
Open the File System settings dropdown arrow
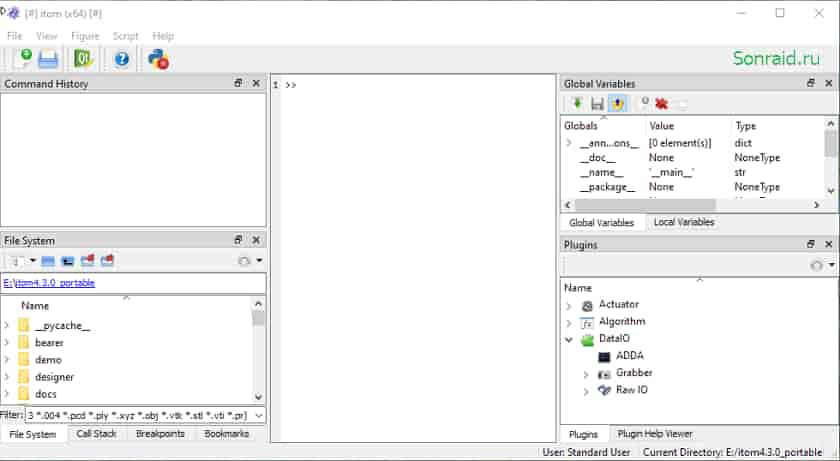pos(259,261)
